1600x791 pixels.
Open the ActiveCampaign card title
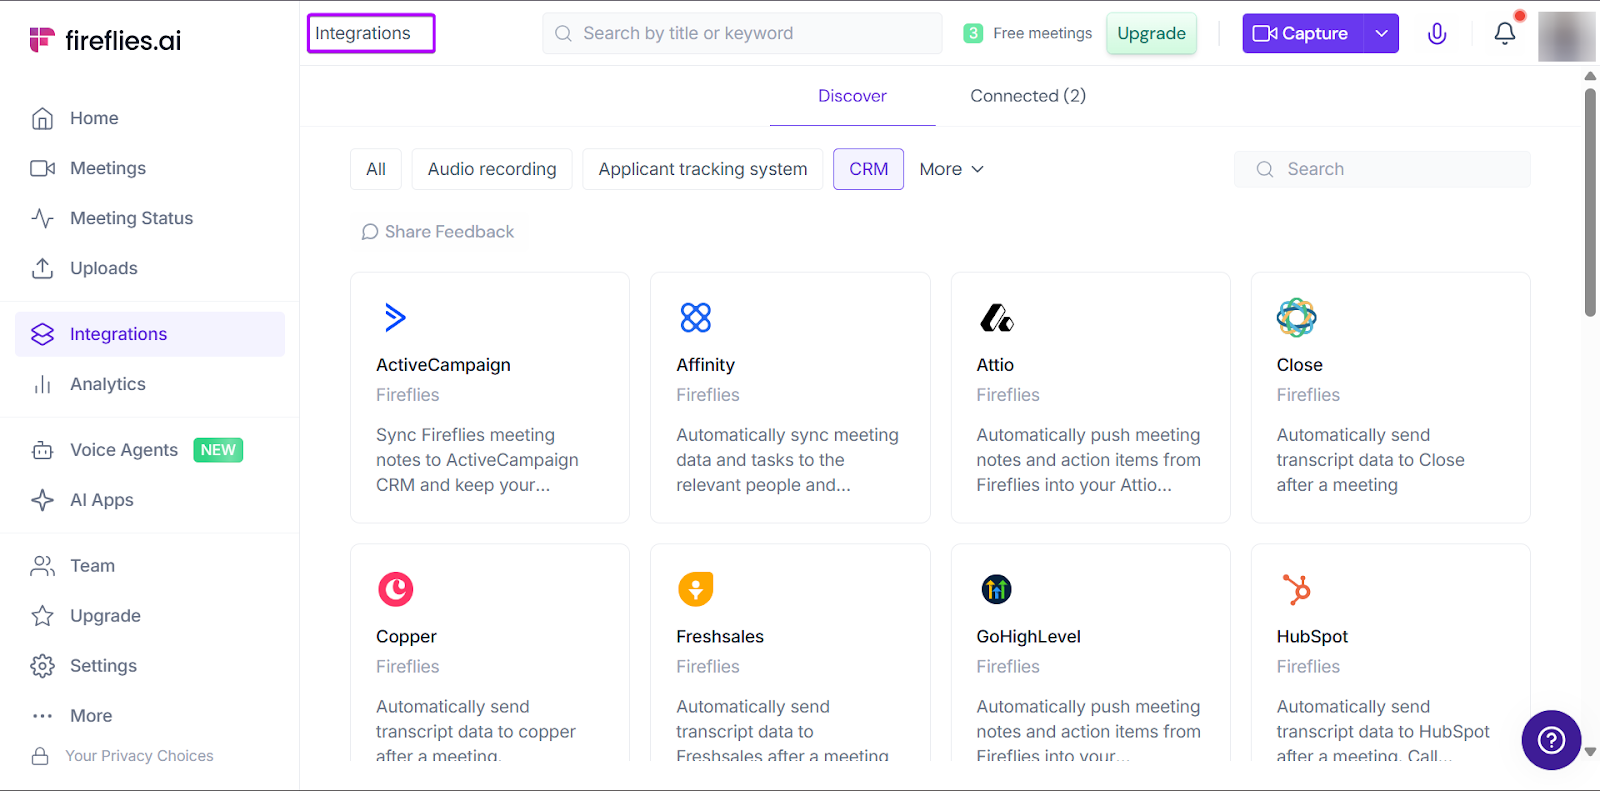tap(443, 365)
